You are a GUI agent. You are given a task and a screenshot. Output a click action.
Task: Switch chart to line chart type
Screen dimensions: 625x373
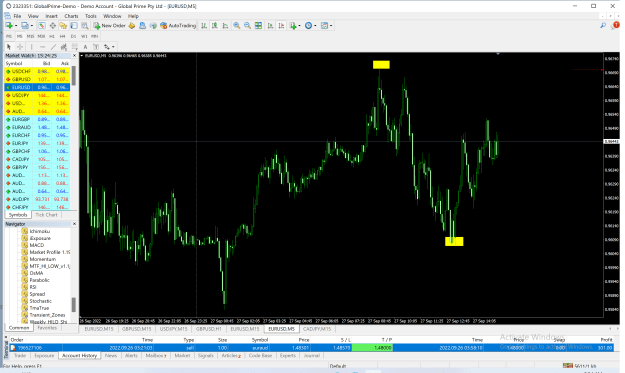(225, 26)
